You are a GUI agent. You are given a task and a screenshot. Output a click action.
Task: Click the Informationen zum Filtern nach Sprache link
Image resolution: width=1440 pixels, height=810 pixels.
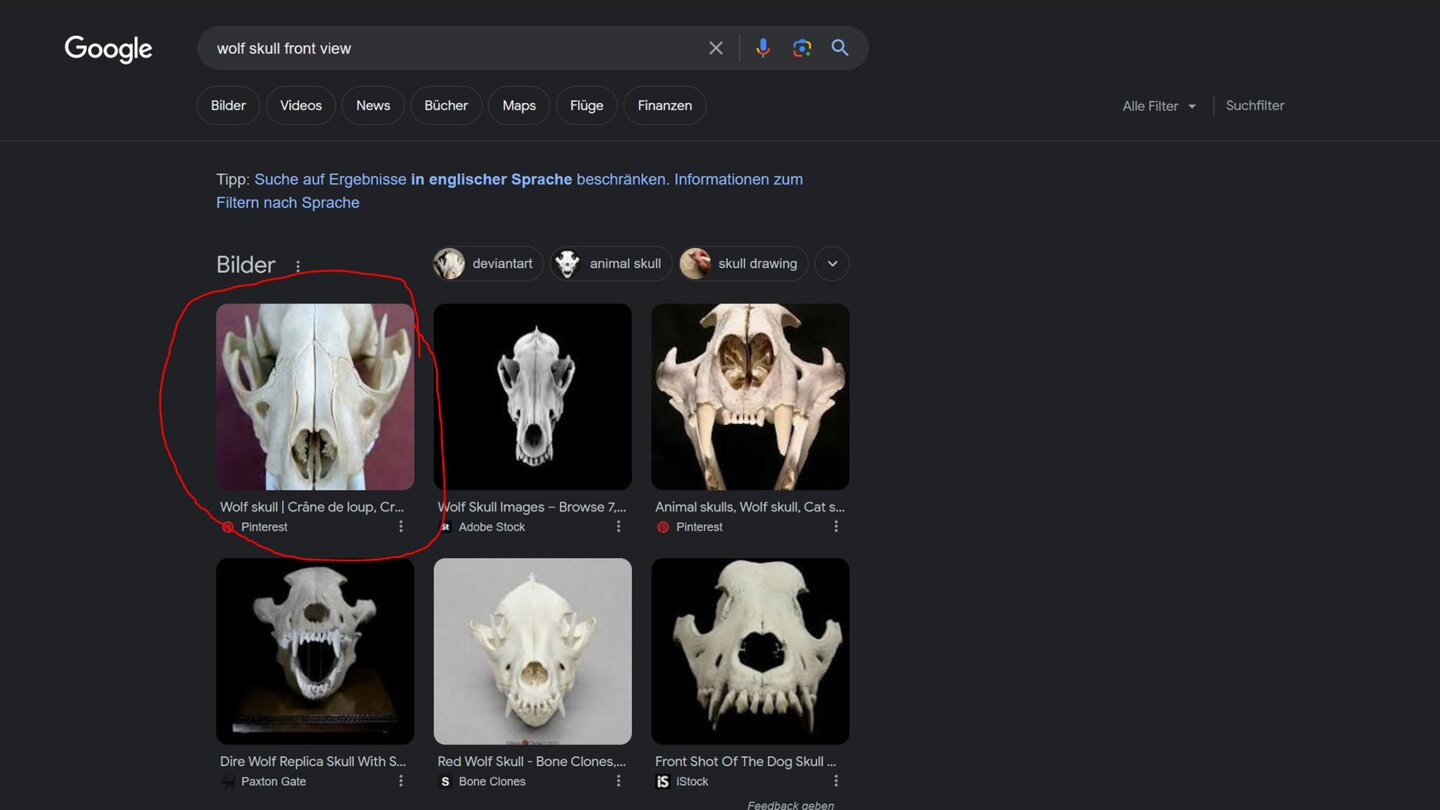click(x=738, y=180)
